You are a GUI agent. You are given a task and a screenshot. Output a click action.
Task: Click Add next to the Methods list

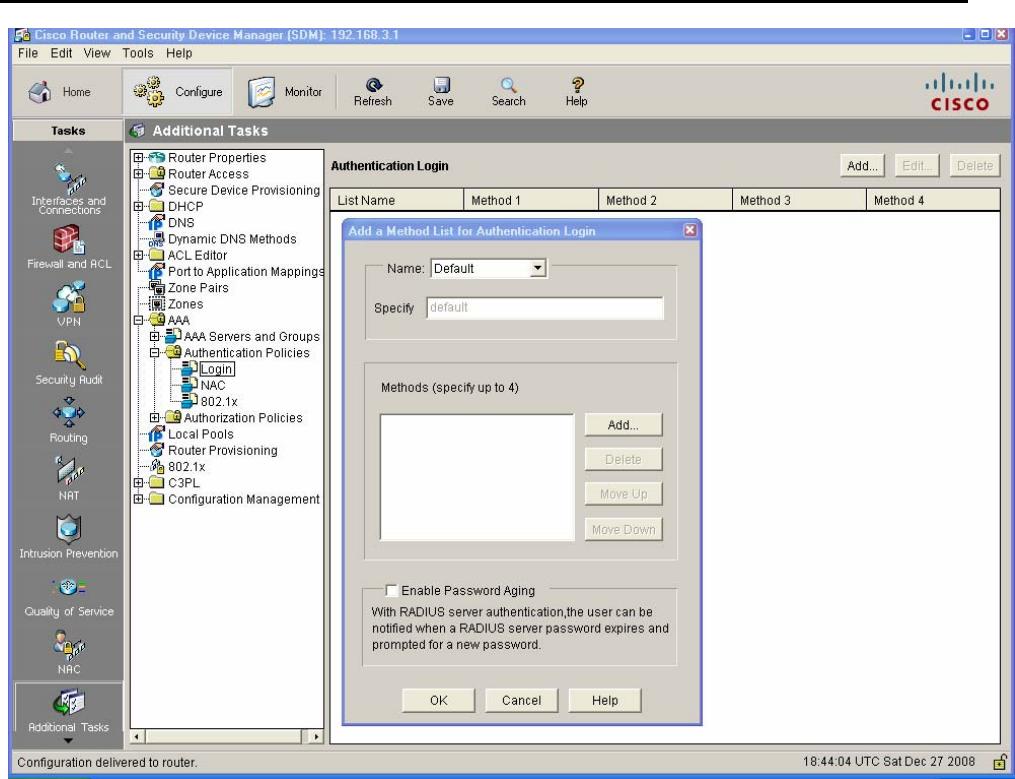tap(623, 425)
